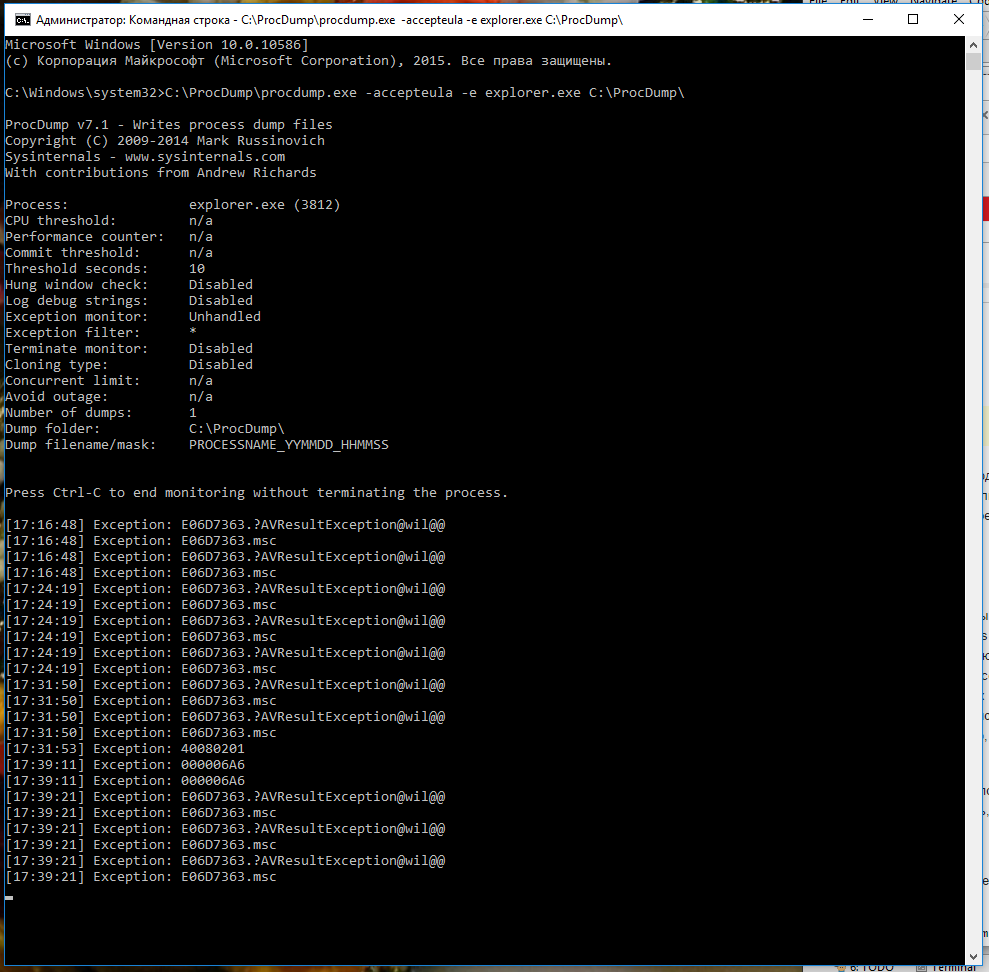
Task: Click the C:\Windows\system32> procdump command line
Action: [344, 93]
